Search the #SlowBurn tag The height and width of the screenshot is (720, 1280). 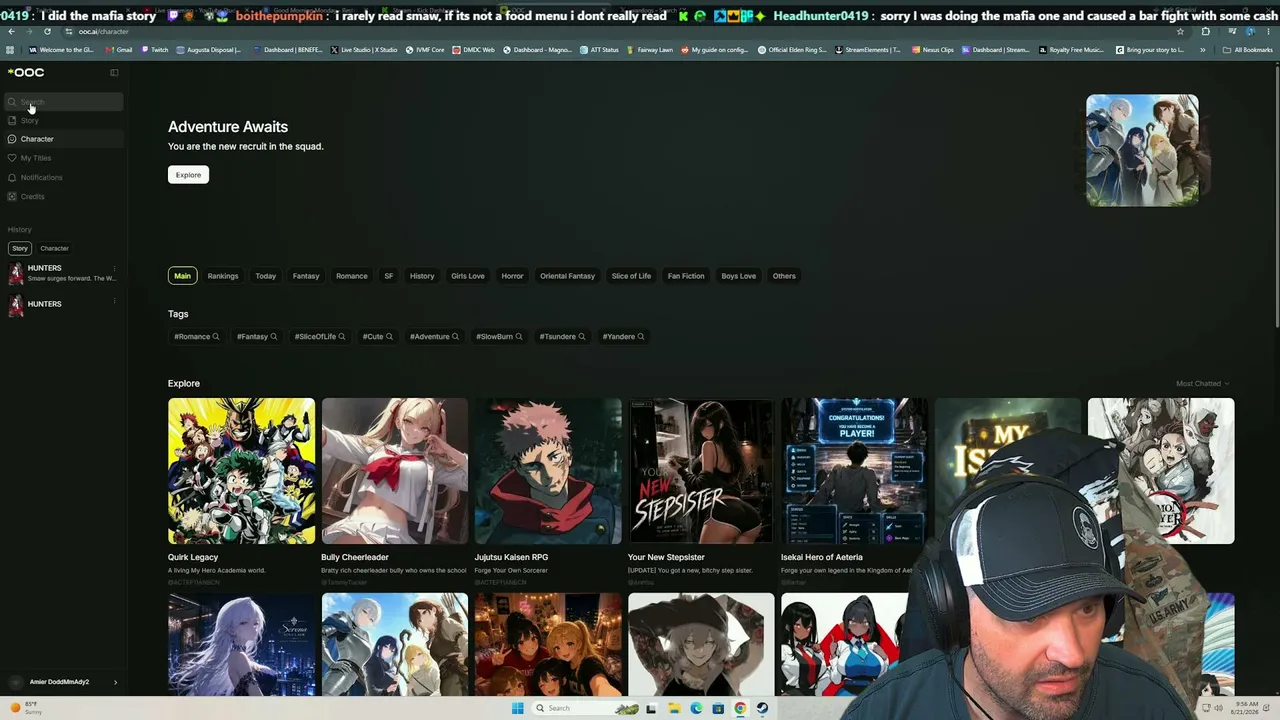point(499,337)
